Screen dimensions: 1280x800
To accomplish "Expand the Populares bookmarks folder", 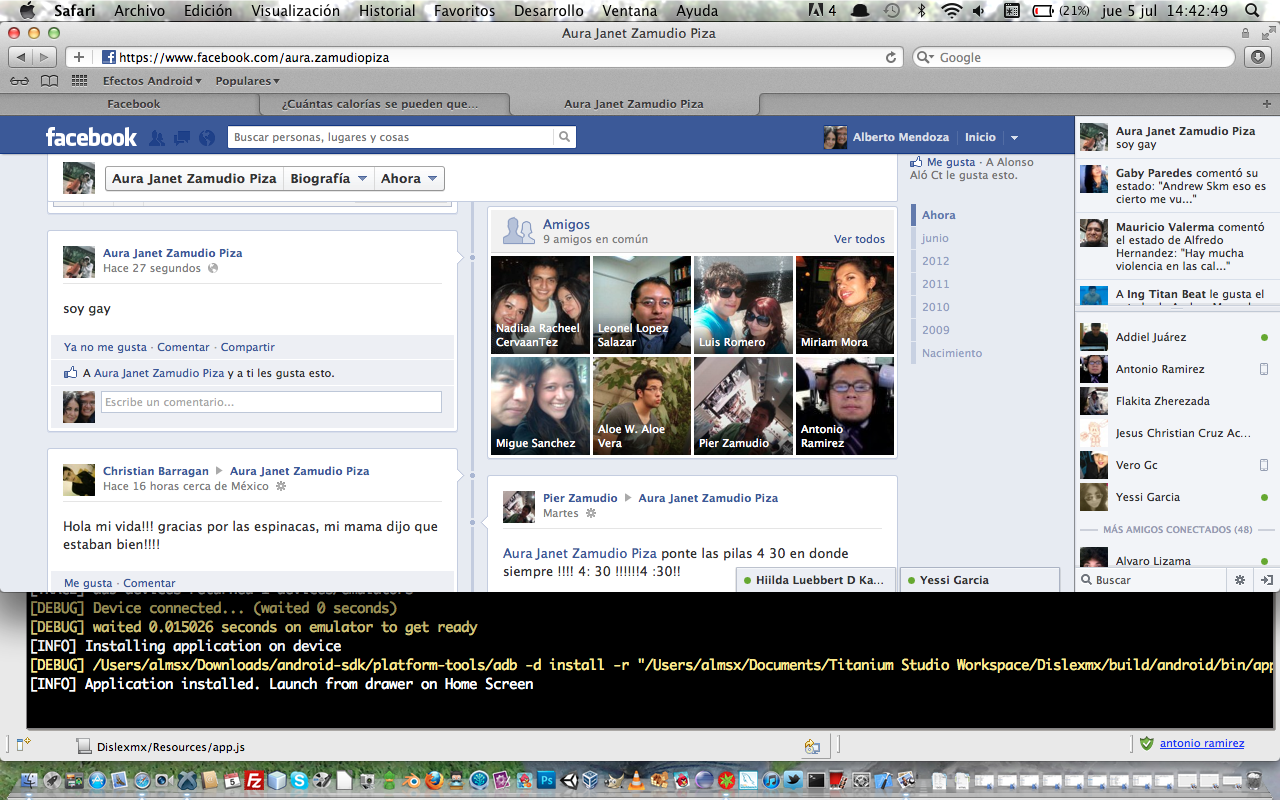I will click(247, 81).
